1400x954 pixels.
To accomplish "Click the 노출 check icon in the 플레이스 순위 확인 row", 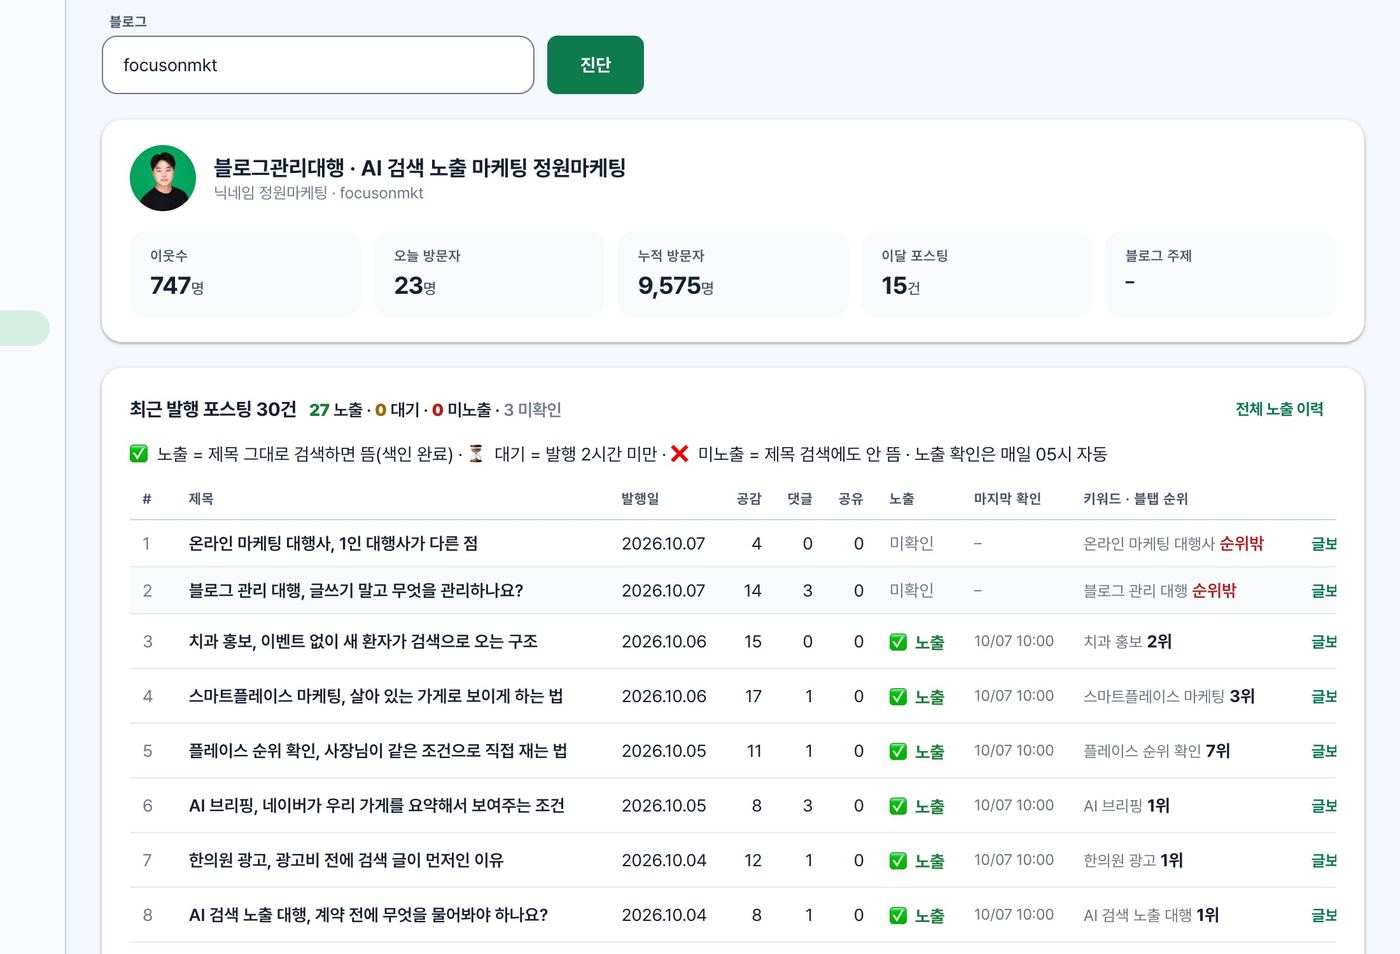I will (898, 751).
